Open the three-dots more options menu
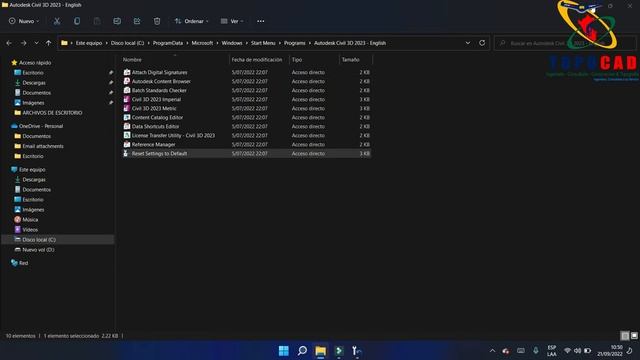Image resolution: width=640 pixels, height=360 pixels. tap(260, 21)
